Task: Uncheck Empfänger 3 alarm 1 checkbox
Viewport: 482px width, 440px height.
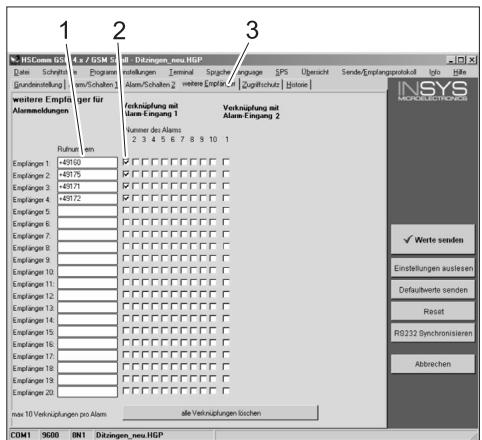Action: 126,186
